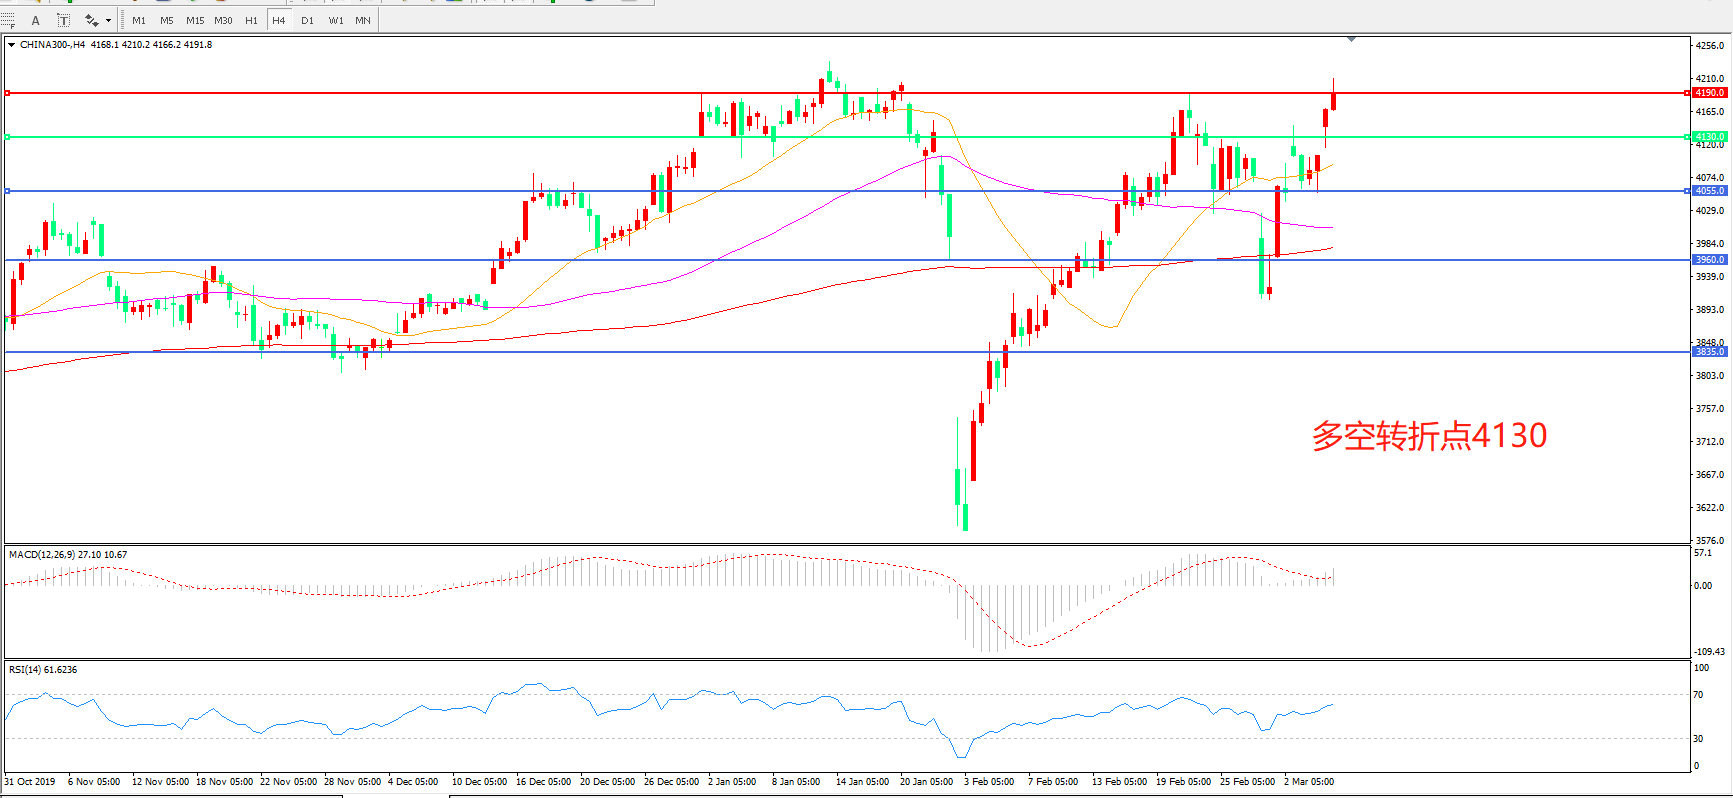Select the red Chinese text annotation 4130
Screen dimensions: 1733x798
(1429, 436)
